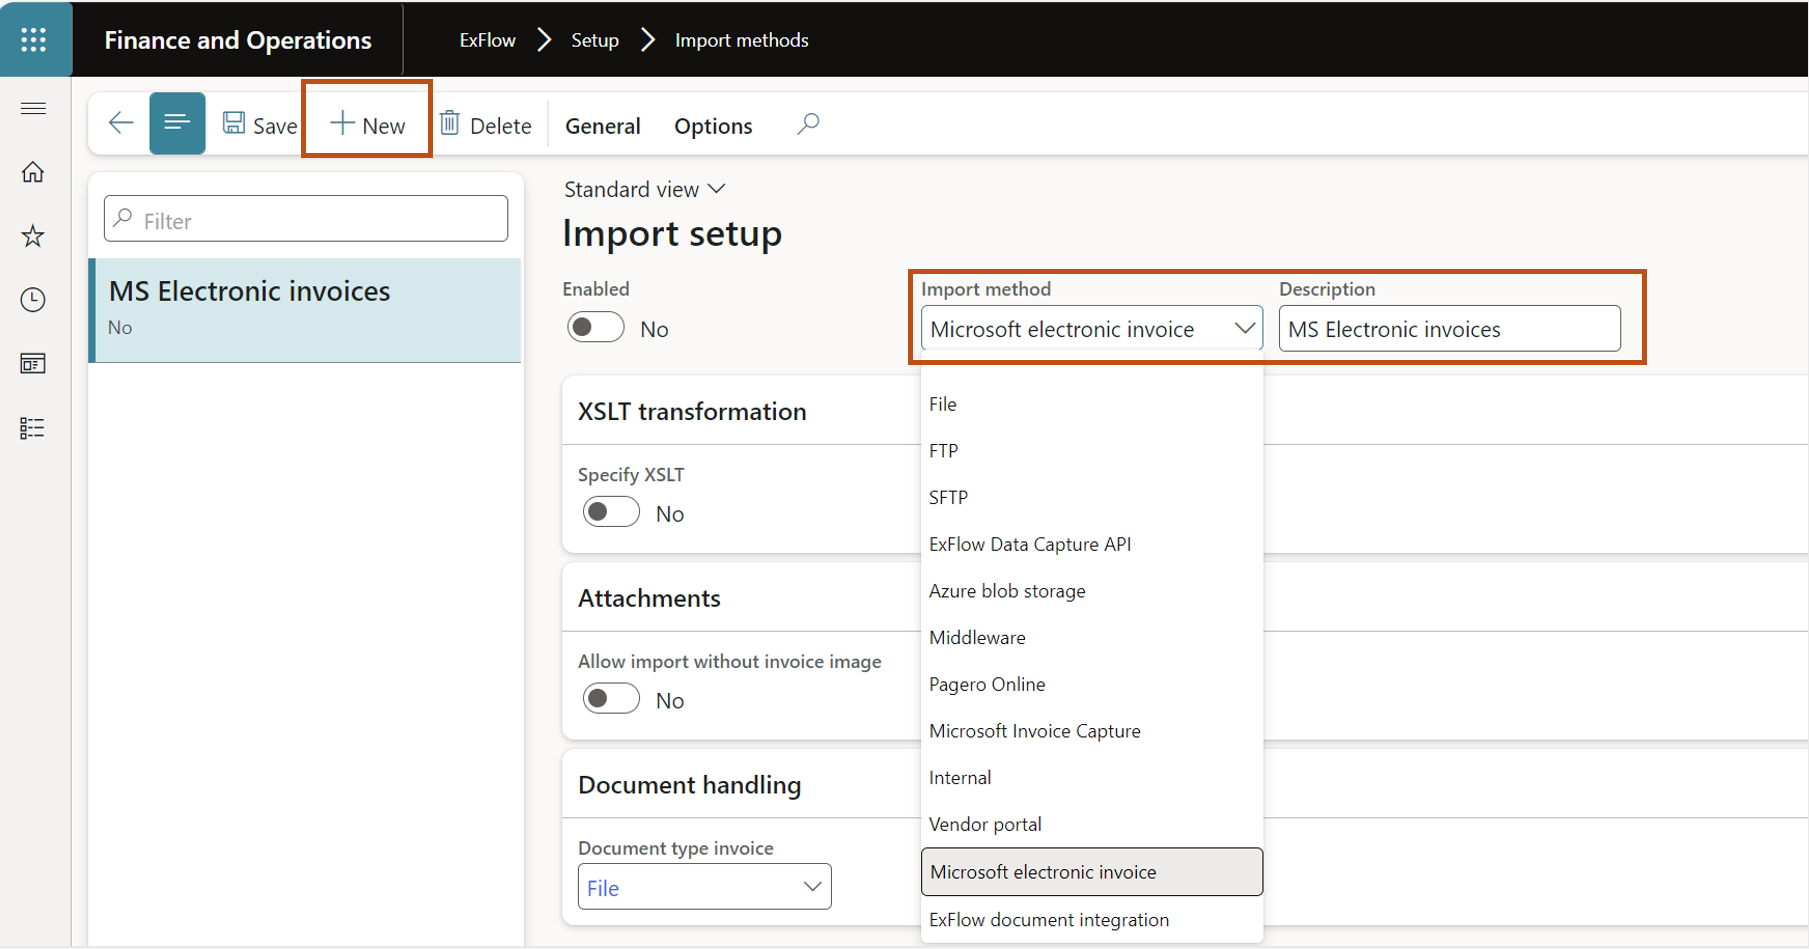Expand the navigation pane hamburger menu
1809x949 pixels.
point(33,108)
